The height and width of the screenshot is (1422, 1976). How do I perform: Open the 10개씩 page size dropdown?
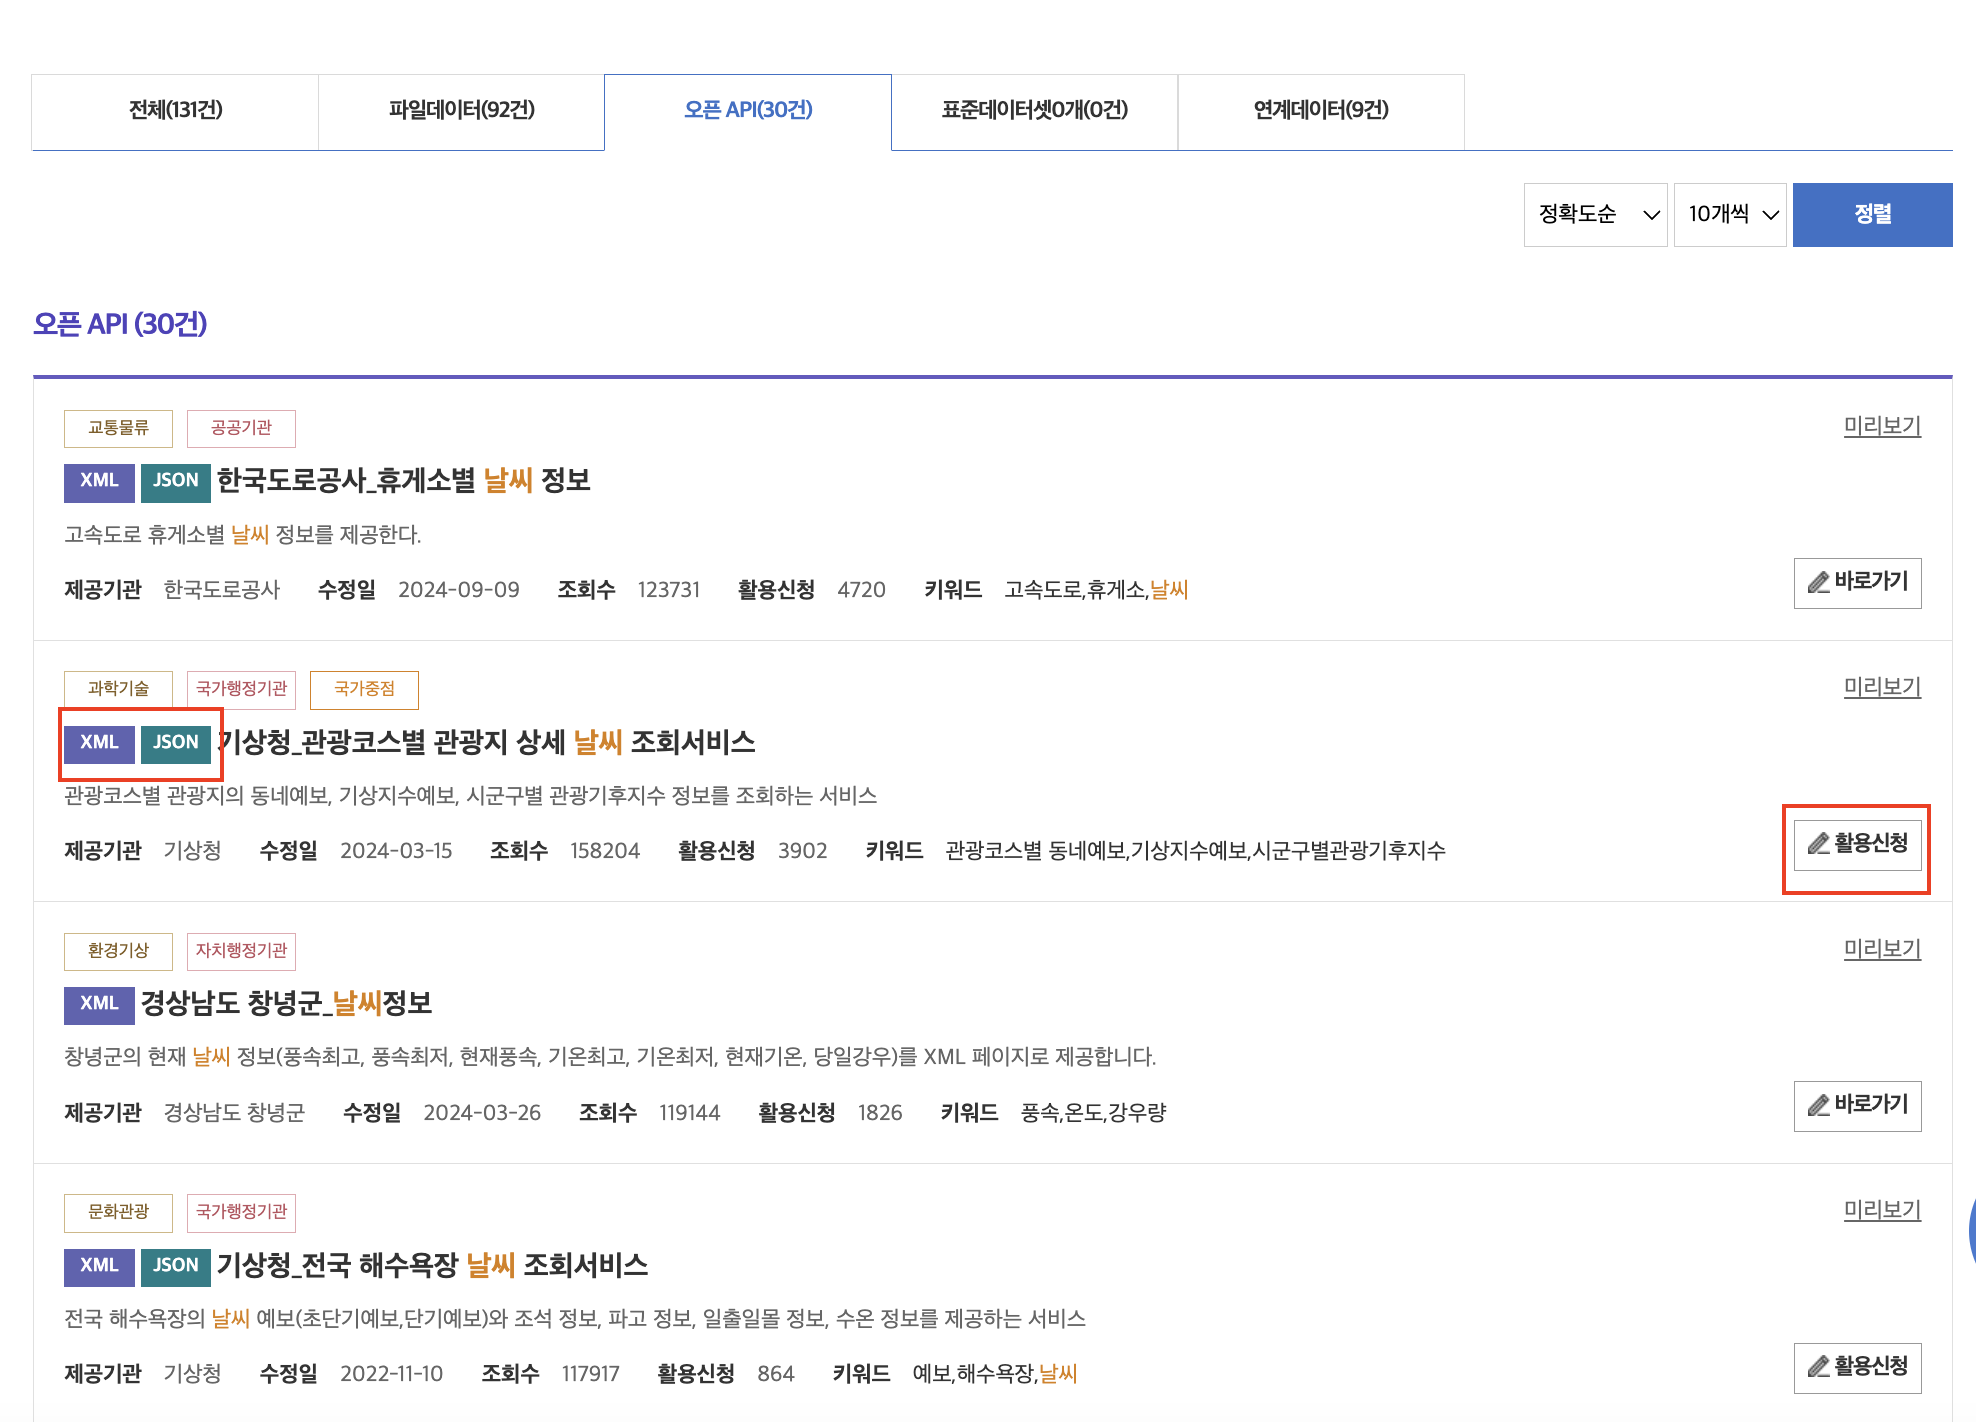1730,214
